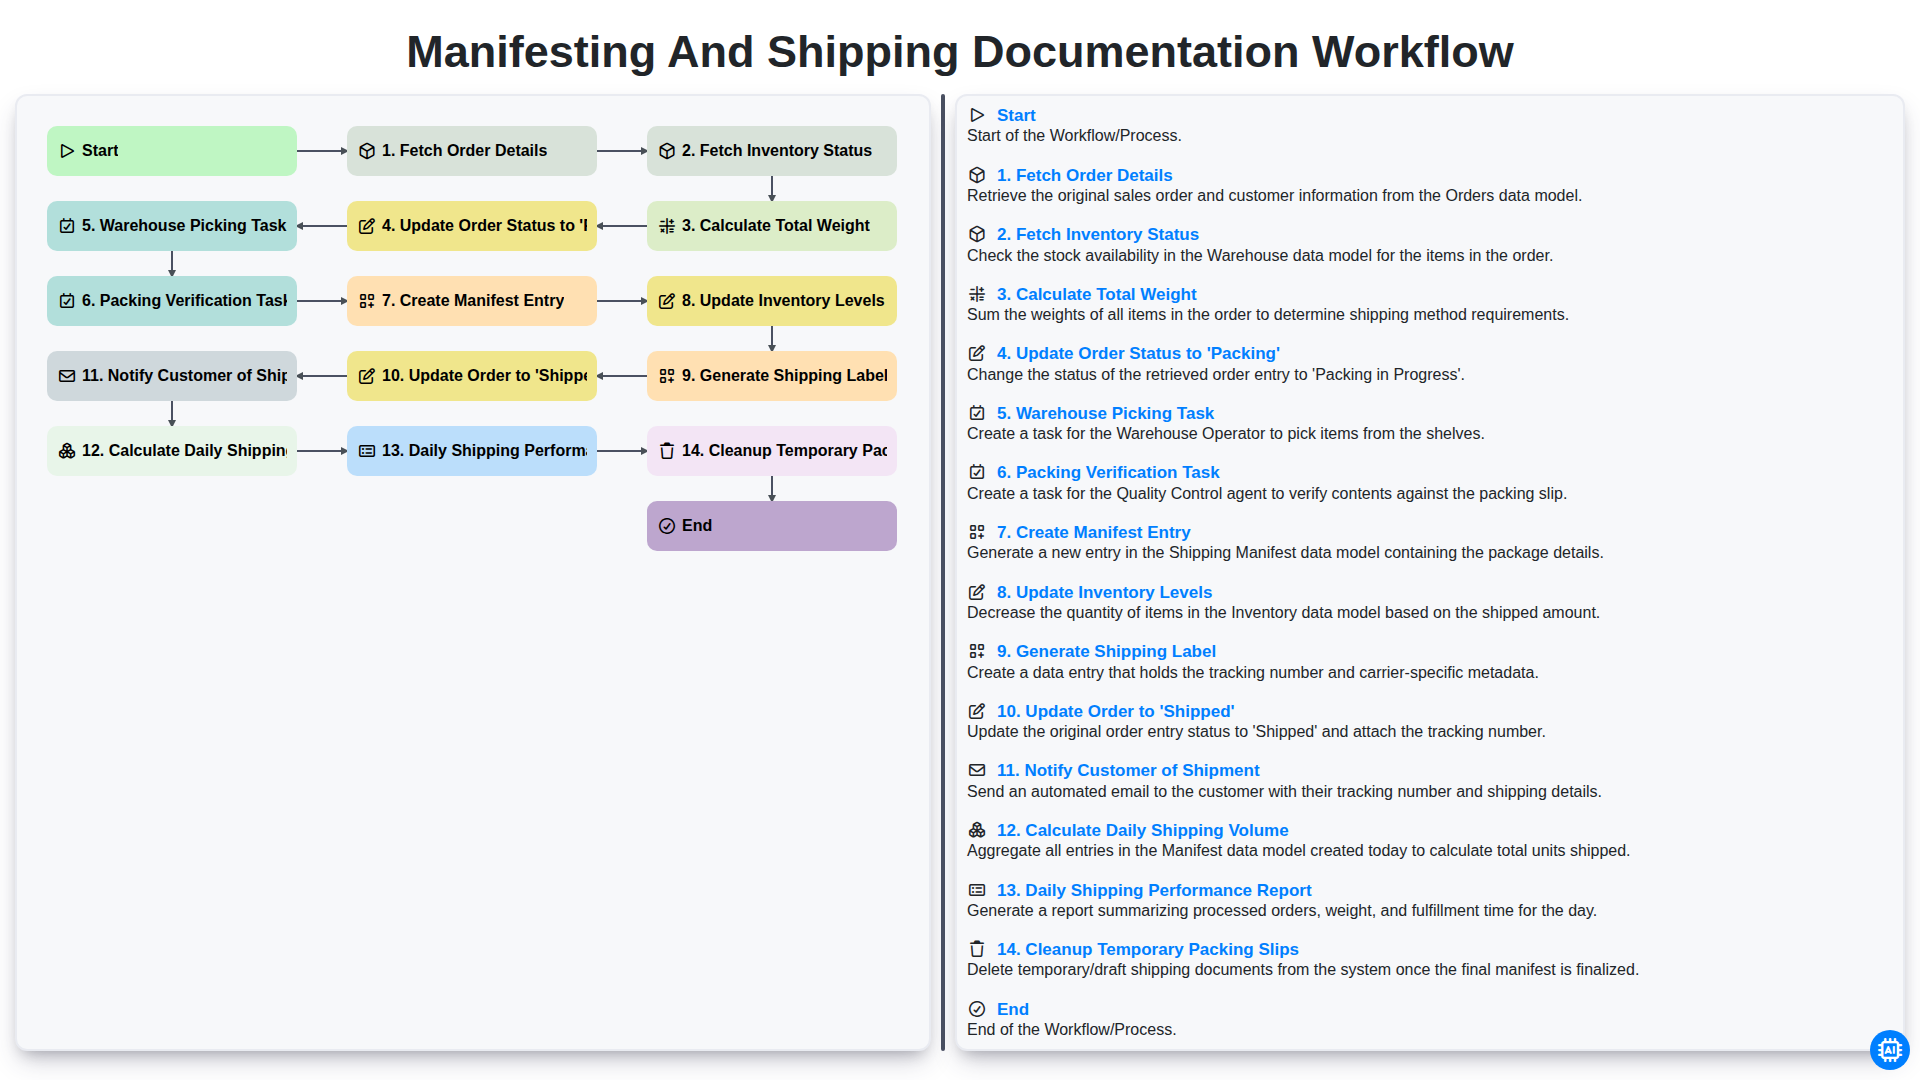
Task: Click the 'Start of the Workflow/Process.' description
Action: [x=1074, y=136]
